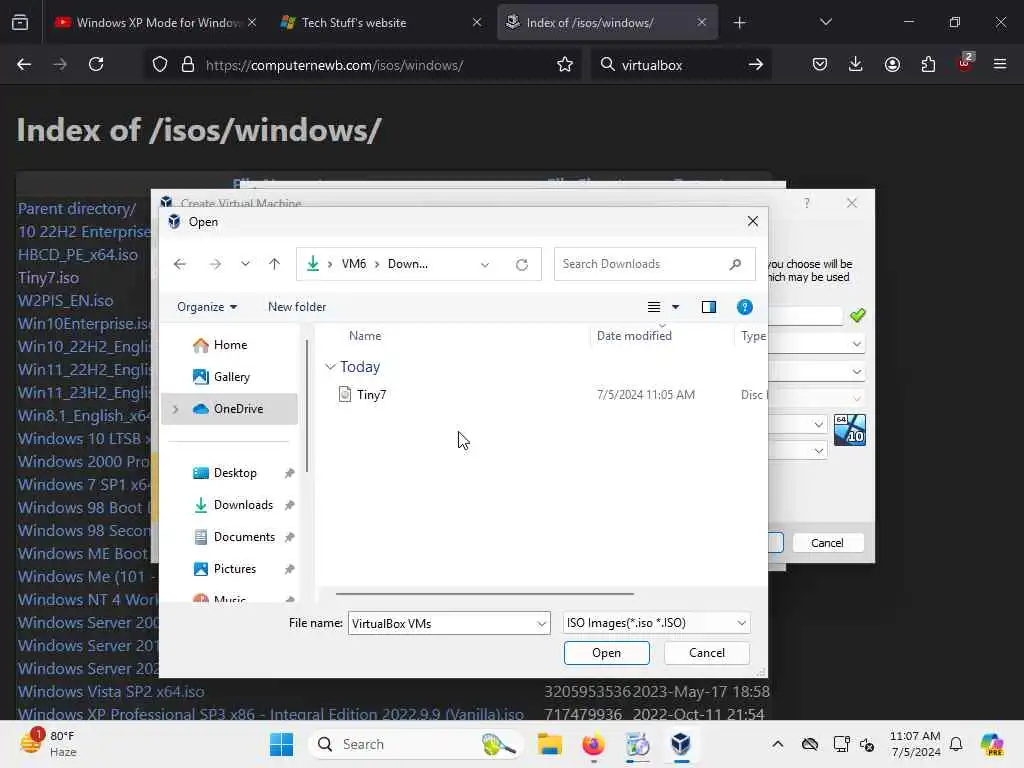Open the Firefox downloads panel

856,64
